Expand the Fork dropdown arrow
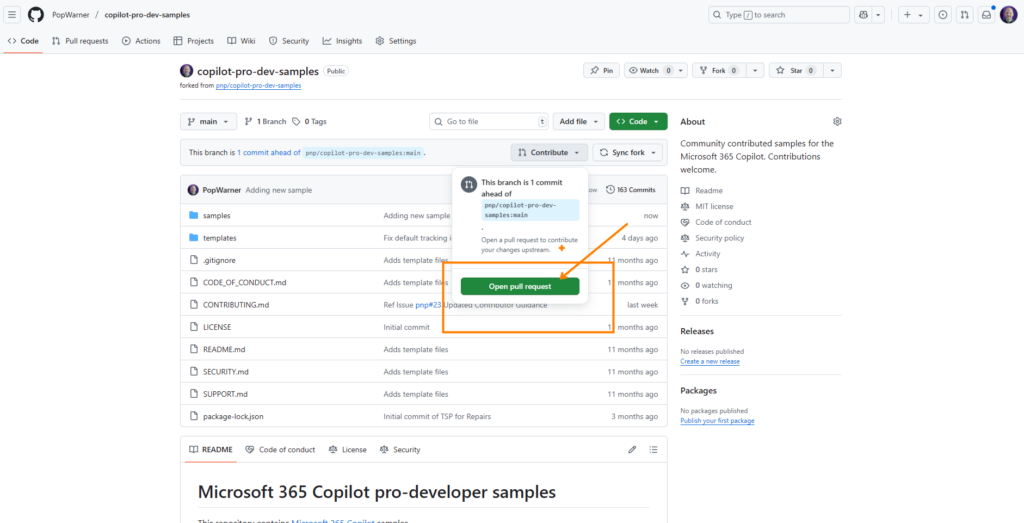This screenshot has width=1024, height=523. click(754, 71)
